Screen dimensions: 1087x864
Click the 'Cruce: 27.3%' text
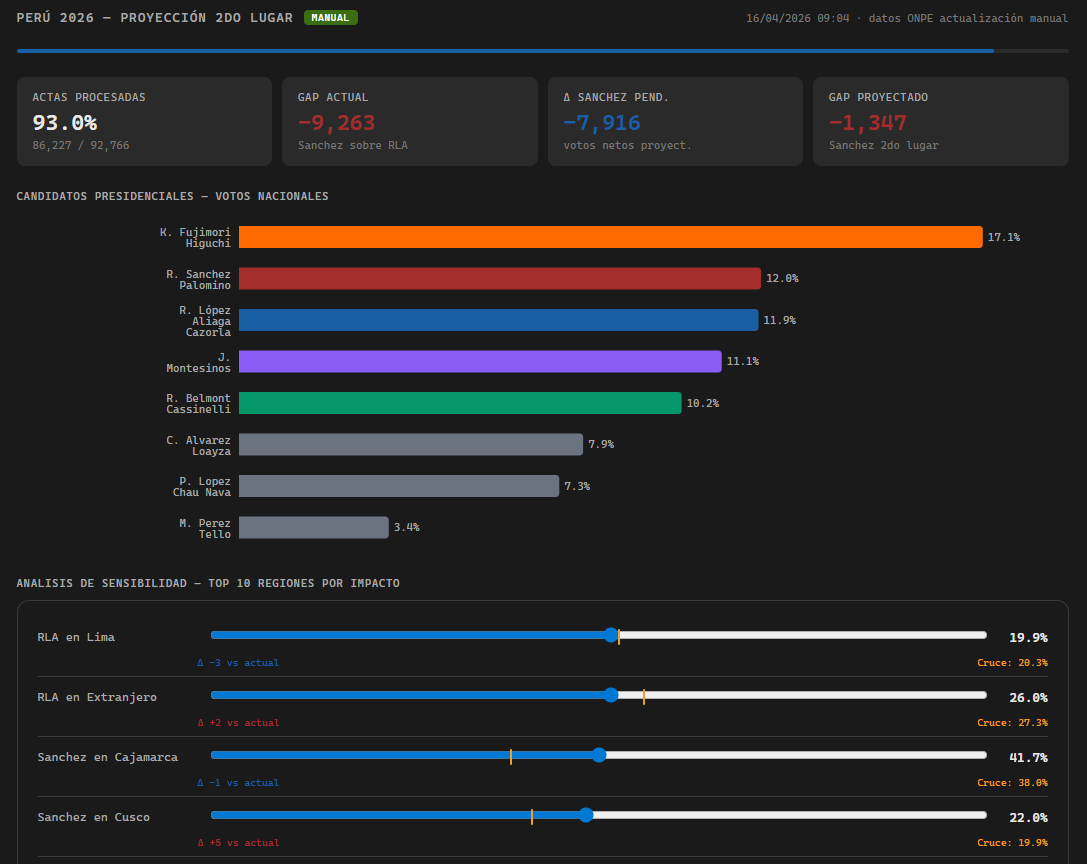1012,723
